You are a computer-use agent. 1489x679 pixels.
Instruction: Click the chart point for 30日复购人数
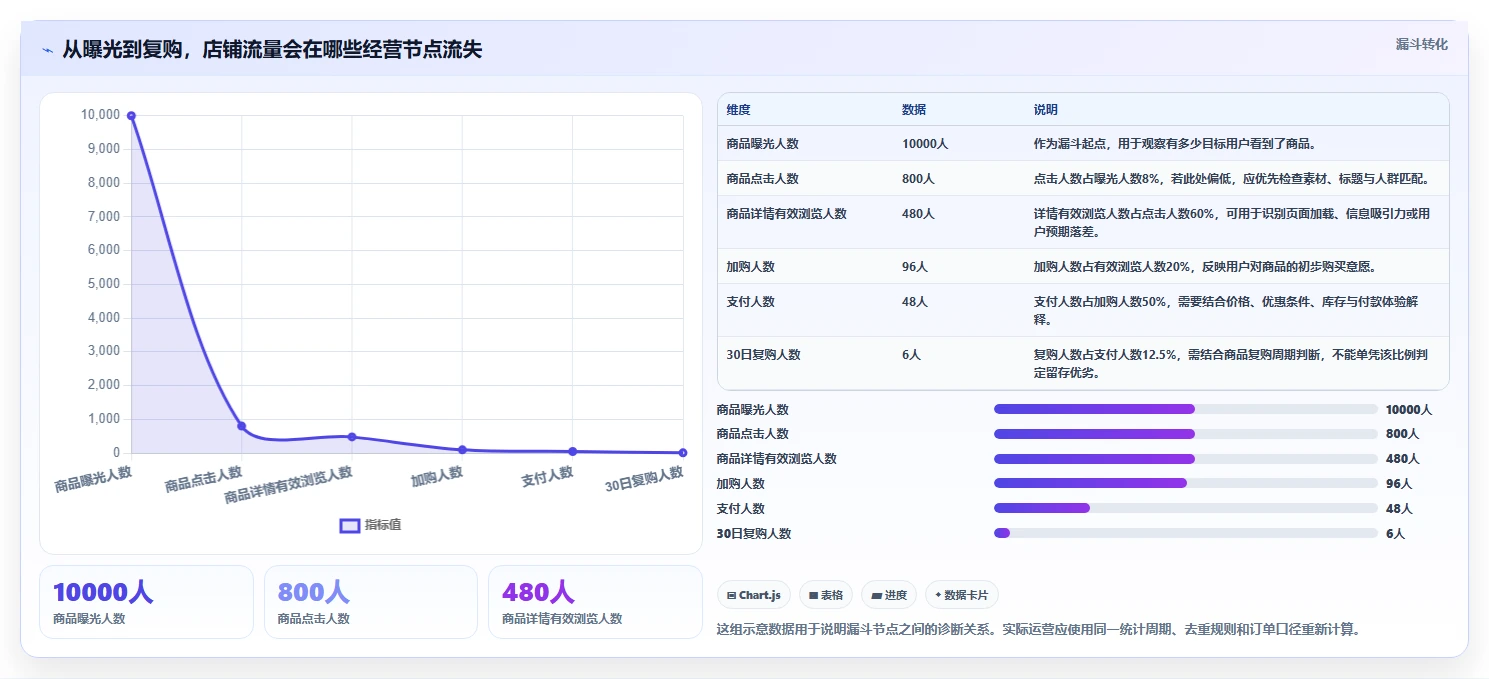683,453
